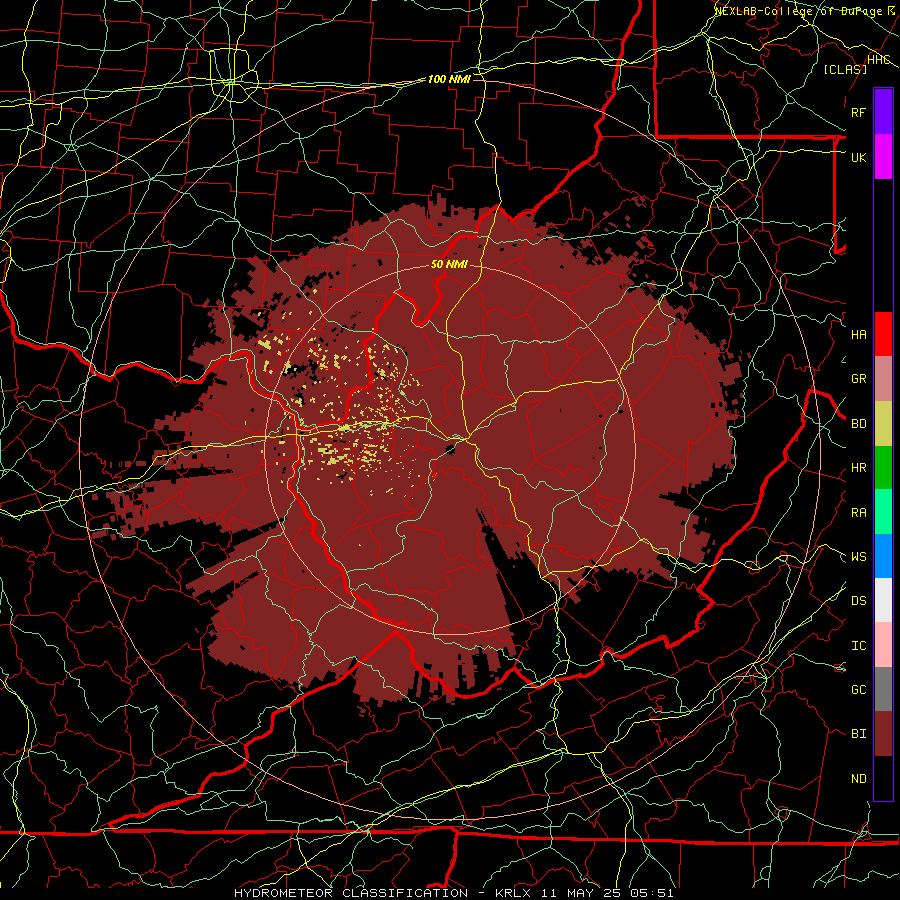The image size is (900, 900).
Task: Click the WS legend label
Action: [x=859, y=556]
